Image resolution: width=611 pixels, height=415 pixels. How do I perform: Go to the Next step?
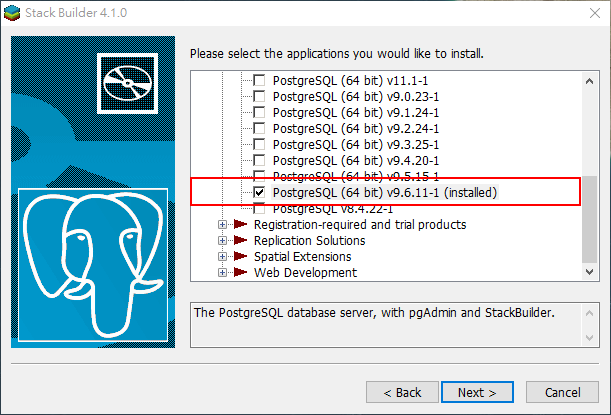coord(477,392)
